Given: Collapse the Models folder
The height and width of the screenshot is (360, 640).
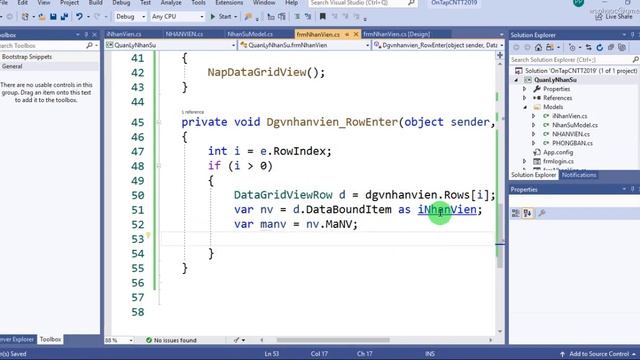Looking at the screenshot, I should point(525,107).
